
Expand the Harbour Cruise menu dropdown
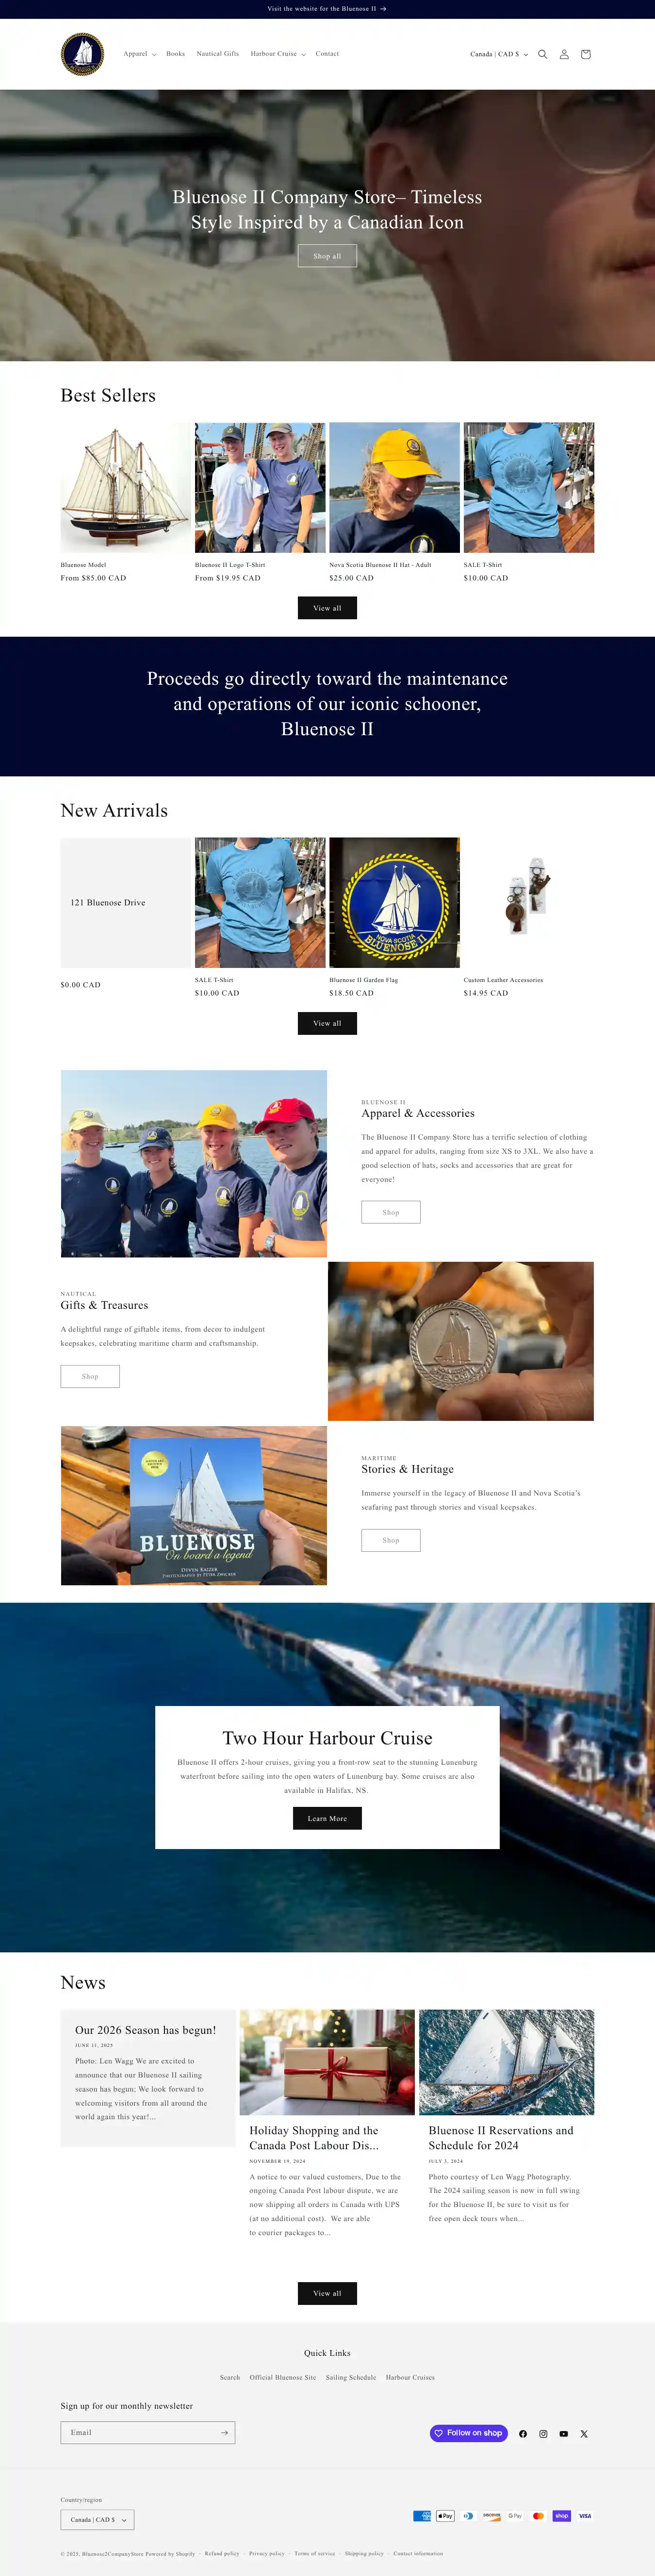tap(278, 54)
